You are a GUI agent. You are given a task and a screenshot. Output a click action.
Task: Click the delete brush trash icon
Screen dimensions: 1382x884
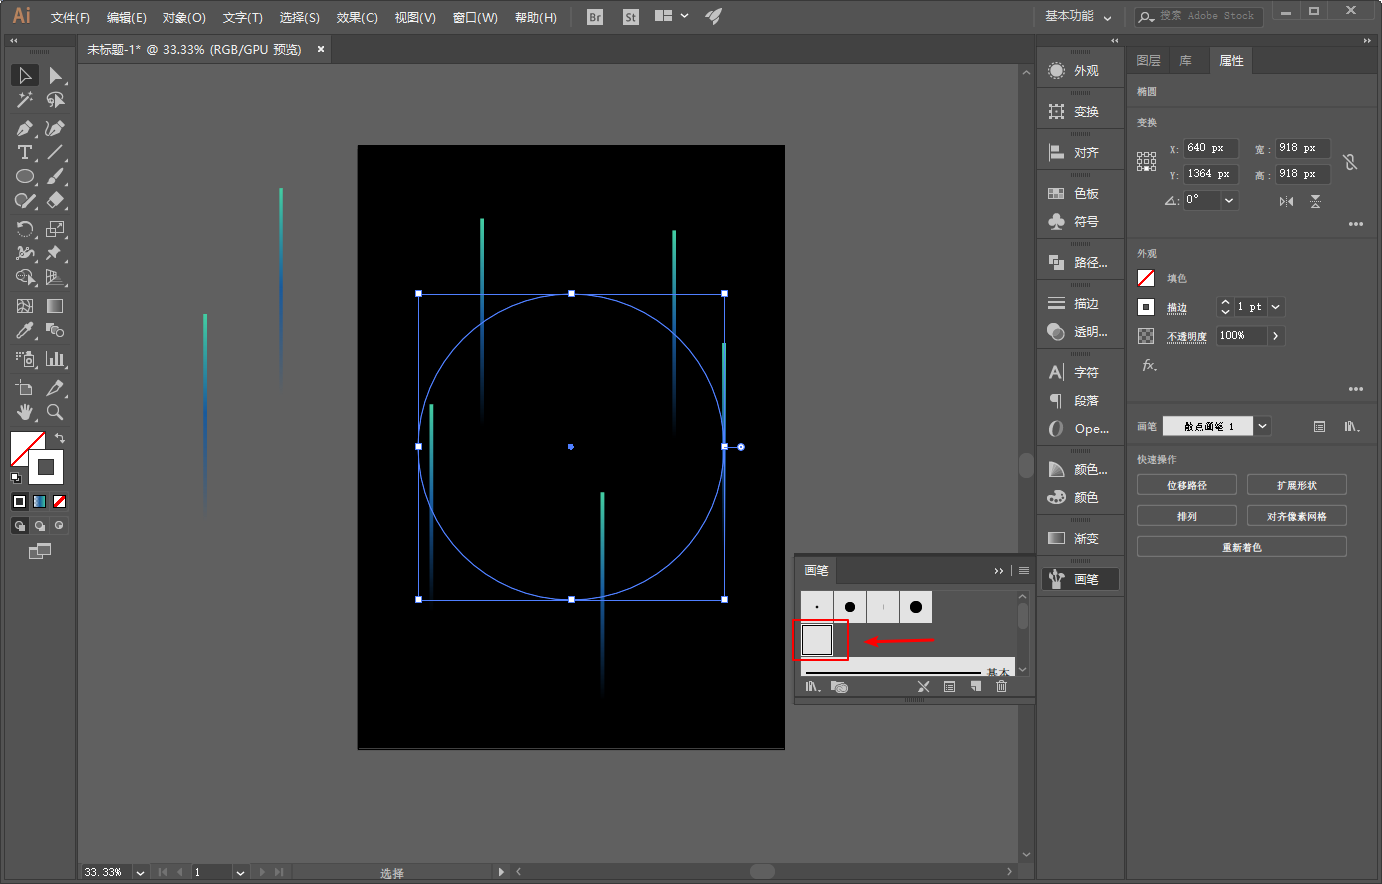(x=1001, y=687)
